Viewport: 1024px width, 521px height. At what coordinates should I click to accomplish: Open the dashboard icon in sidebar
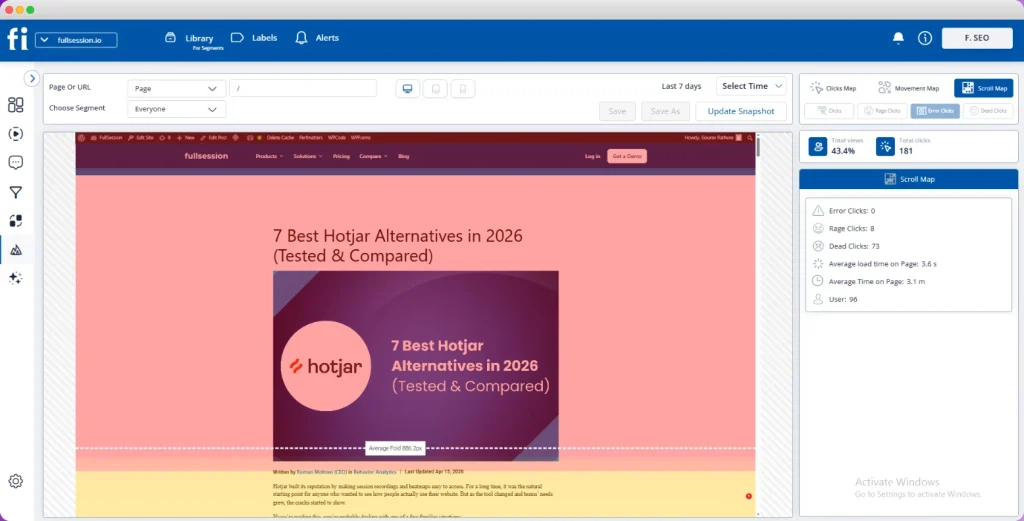(x=16, y=105)
